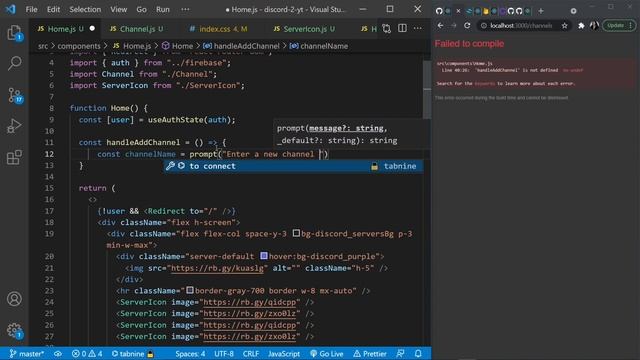
Task: Switch to the Channel.js editor tab
Action: click(x=137, y=29)
